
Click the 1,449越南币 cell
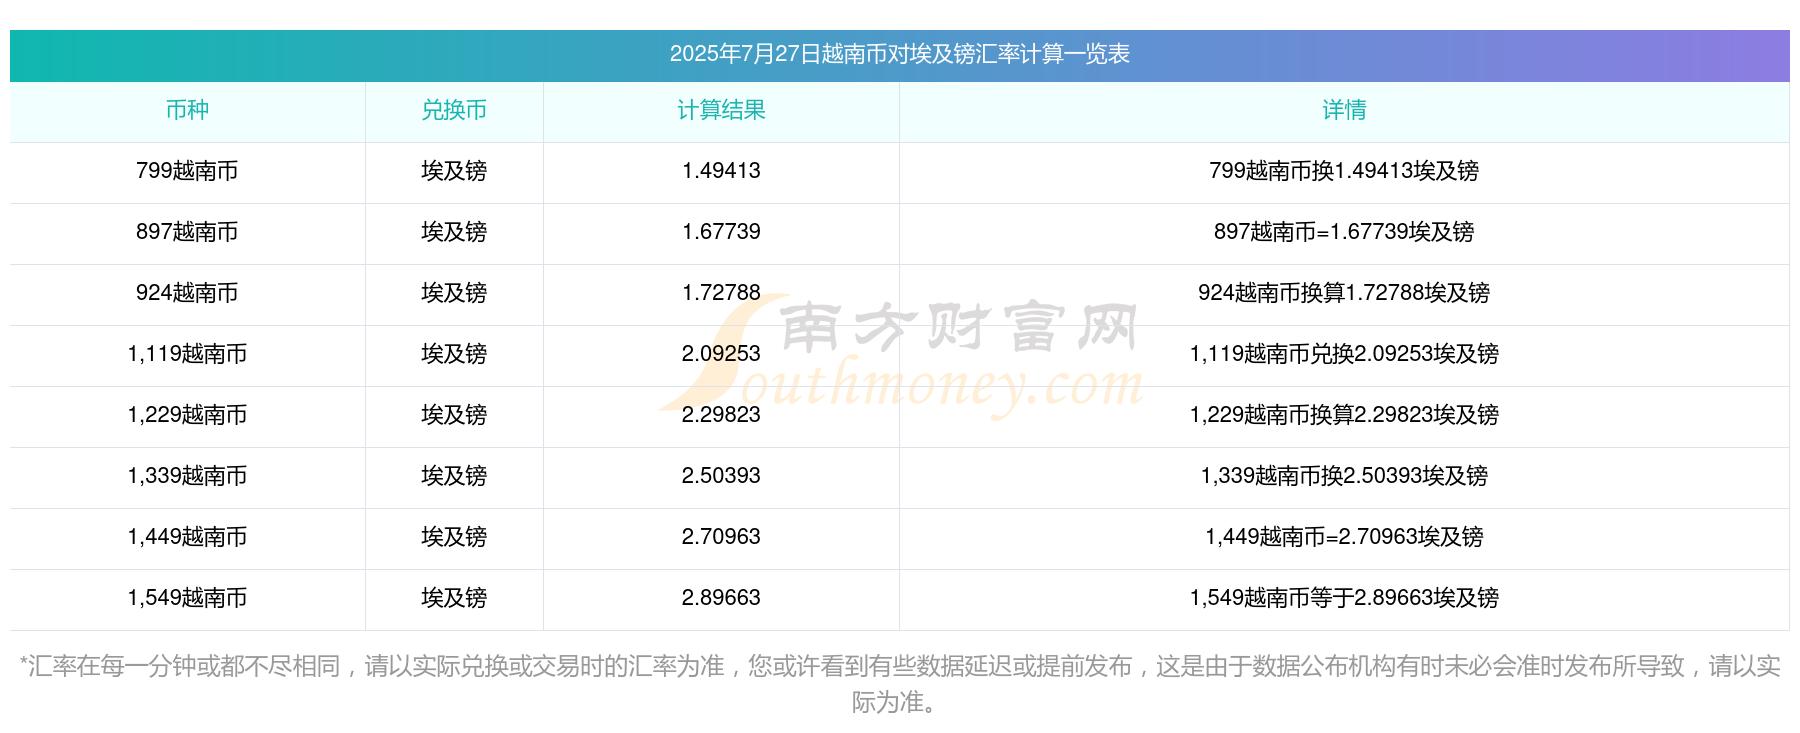tap(187, 537)
